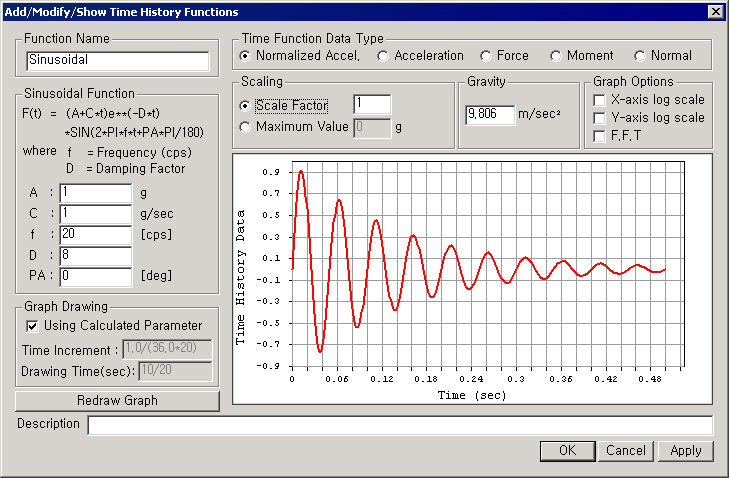Viewport: 729px width, 478px height.
Task: Click the disabled Maximum Value field
Action: 372,128
